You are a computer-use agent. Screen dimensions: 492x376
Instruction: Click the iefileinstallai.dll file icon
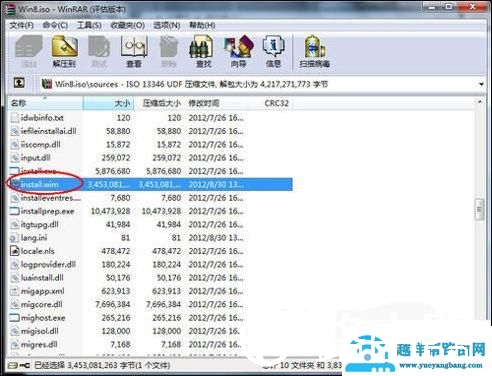pyautogui.click(x=14, y=131)
